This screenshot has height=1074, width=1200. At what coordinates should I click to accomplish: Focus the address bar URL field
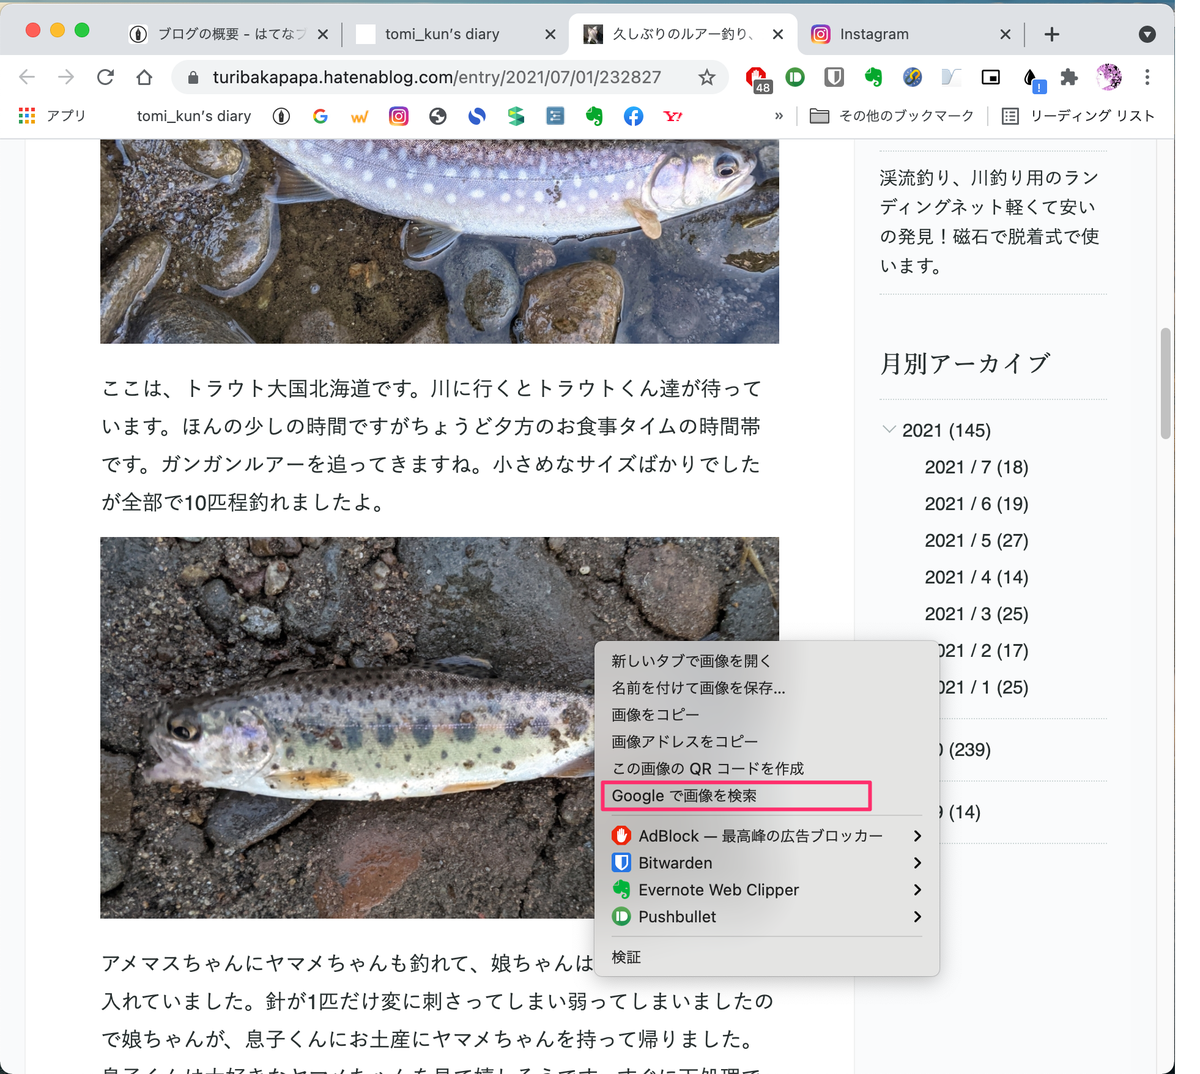click(437, 77)
